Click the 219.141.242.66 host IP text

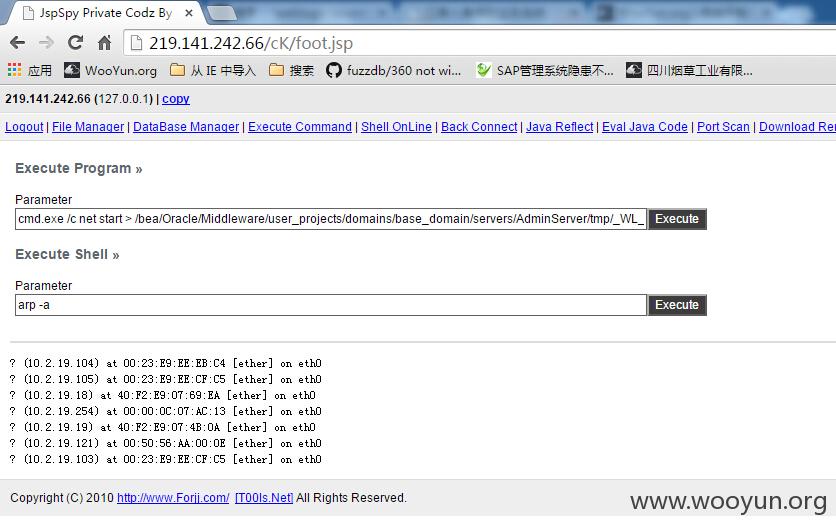pos(48,99)
